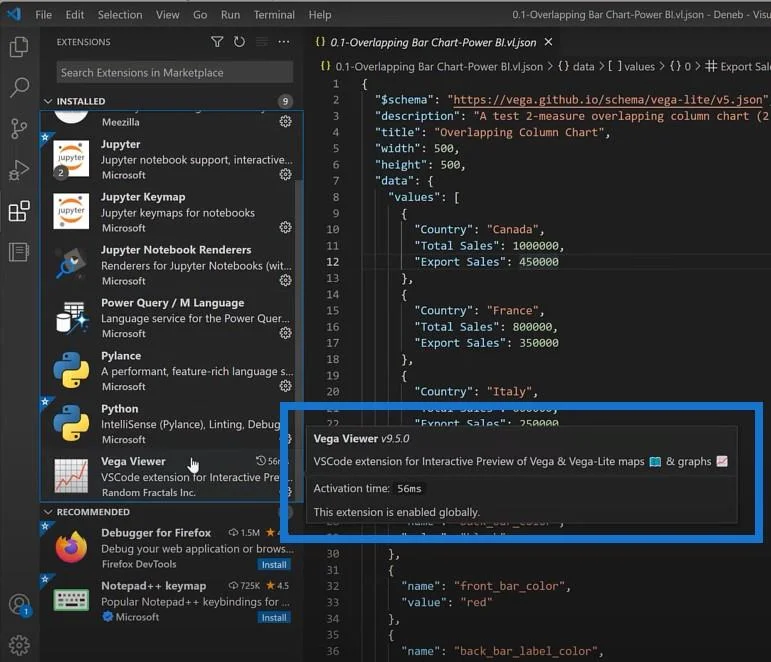The width and height of the screenshot is (771, 662).
Task: Click line number 12 in the gutter
Action: pyautogui.click(x=332, y=262)
